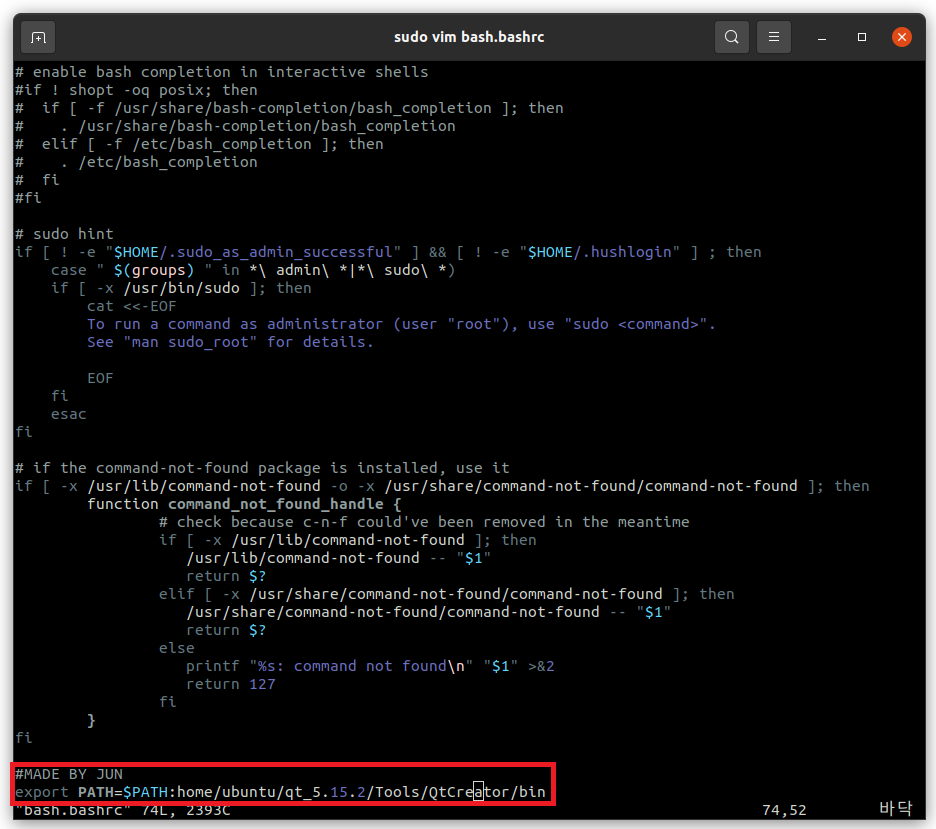The image size is (936, 829).
Task: Click the window title 'sudo vim bash.bashrc'
Action: click(469, 37)
